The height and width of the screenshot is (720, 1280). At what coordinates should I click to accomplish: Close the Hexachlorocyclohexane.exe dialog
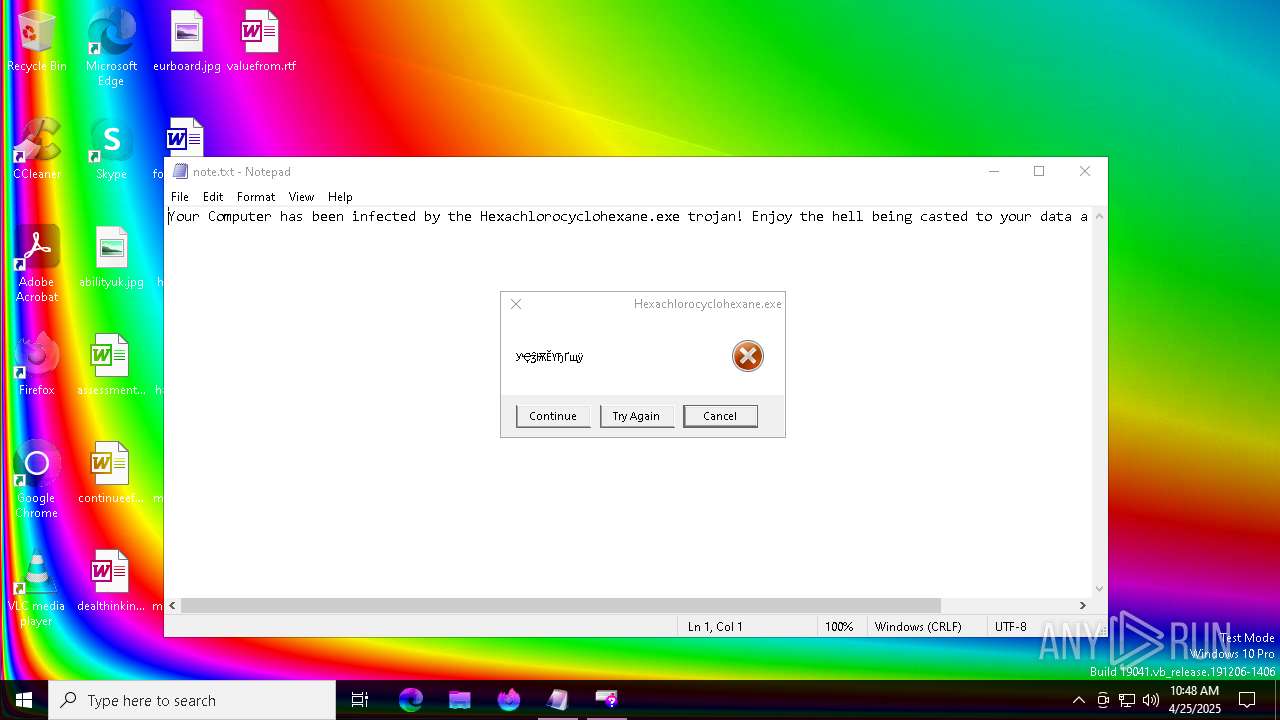tap(516, 304)
